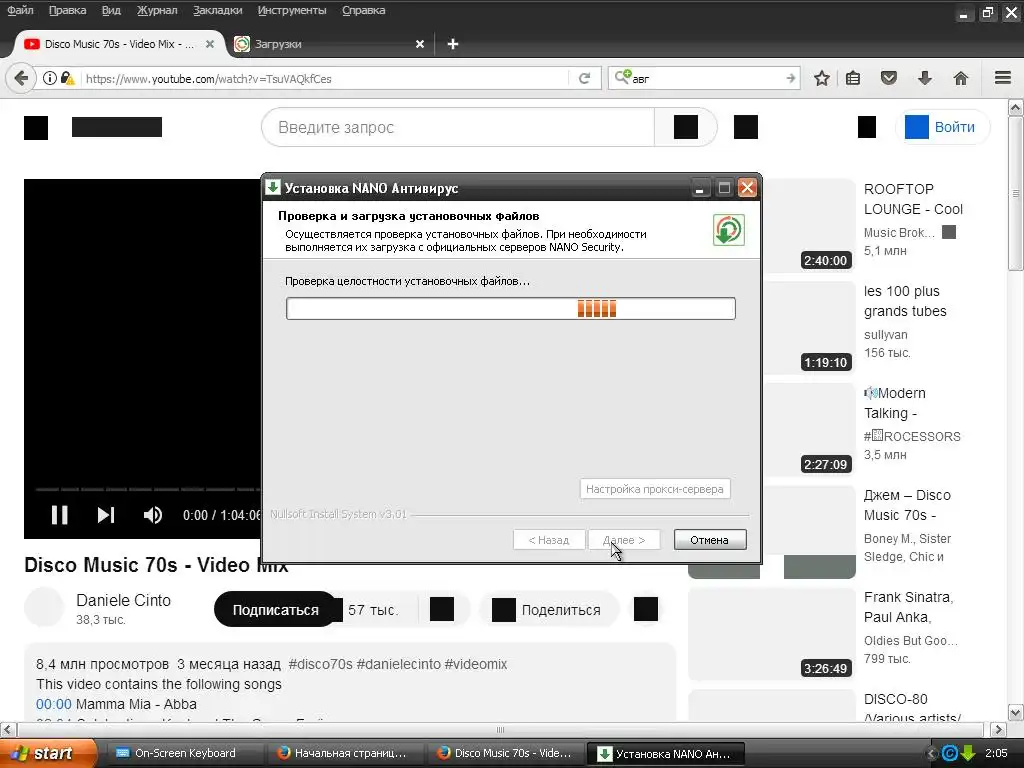The image size is (1024, 768).
Task: Save page to Pocket
Action: coord(889,78)
